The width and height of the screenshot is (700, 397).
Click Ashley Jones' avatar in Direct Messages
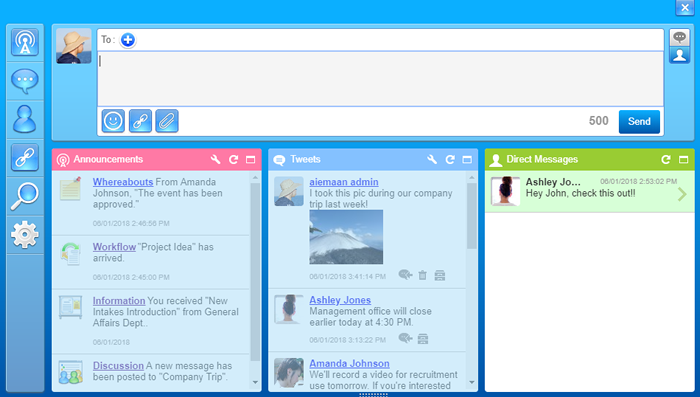(x=505, y=191)
